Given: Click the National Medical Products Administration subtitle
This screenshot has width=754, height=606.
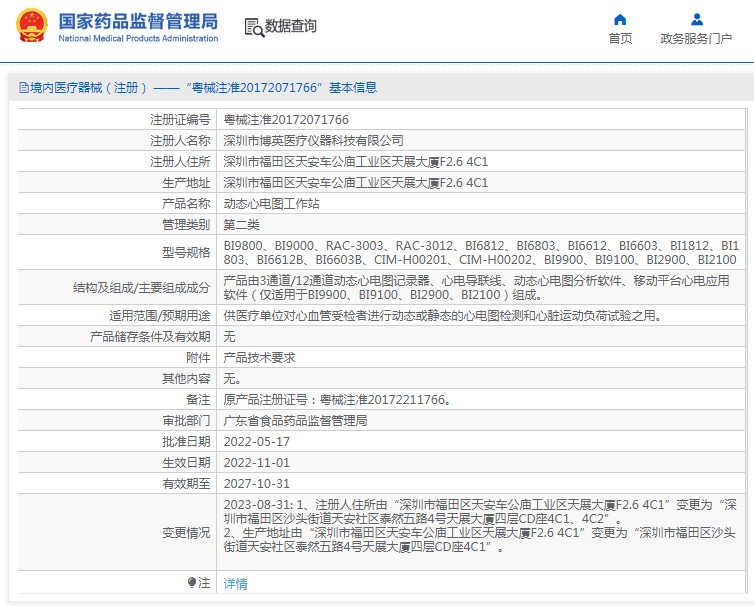Looking at the screenshot, I should coord(137,39).
